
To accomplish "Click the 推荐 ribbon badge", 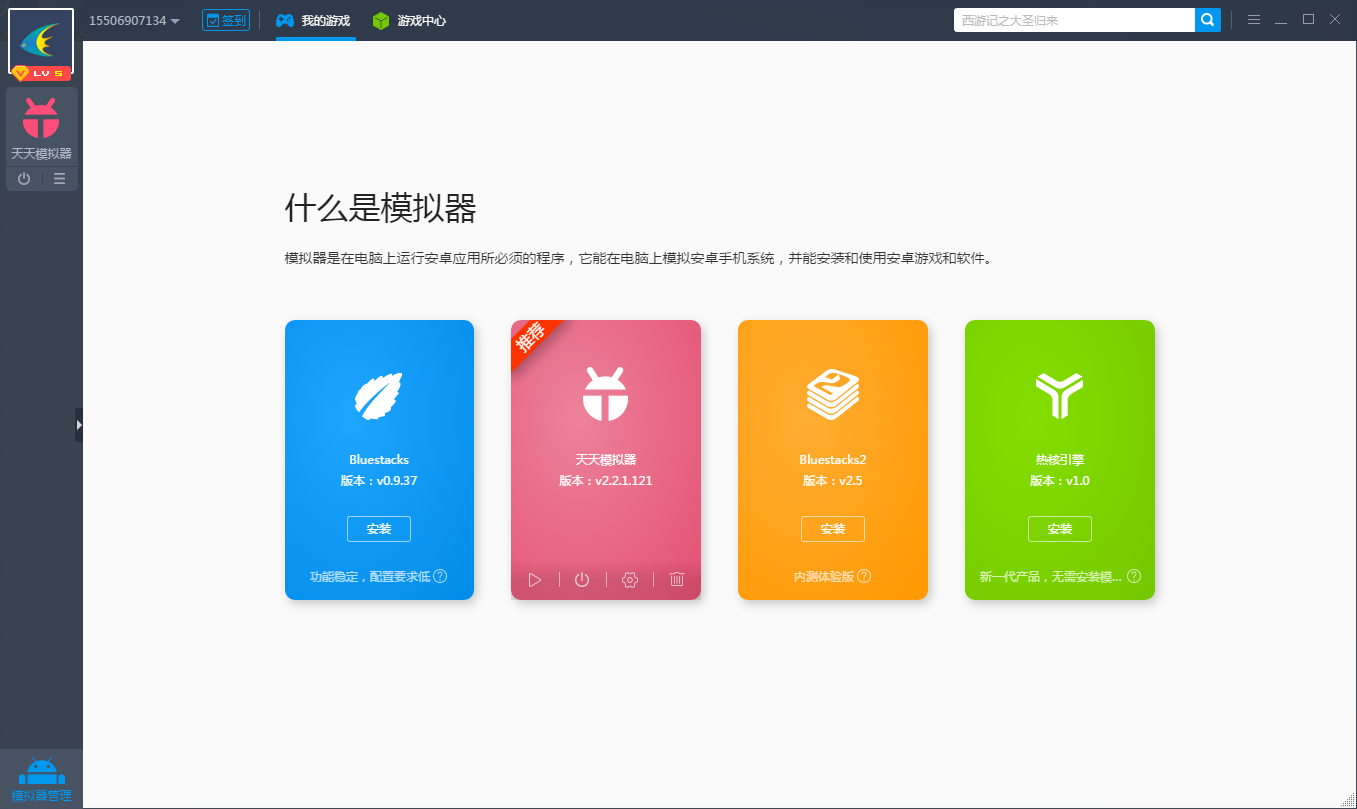I will click(532, 339).
